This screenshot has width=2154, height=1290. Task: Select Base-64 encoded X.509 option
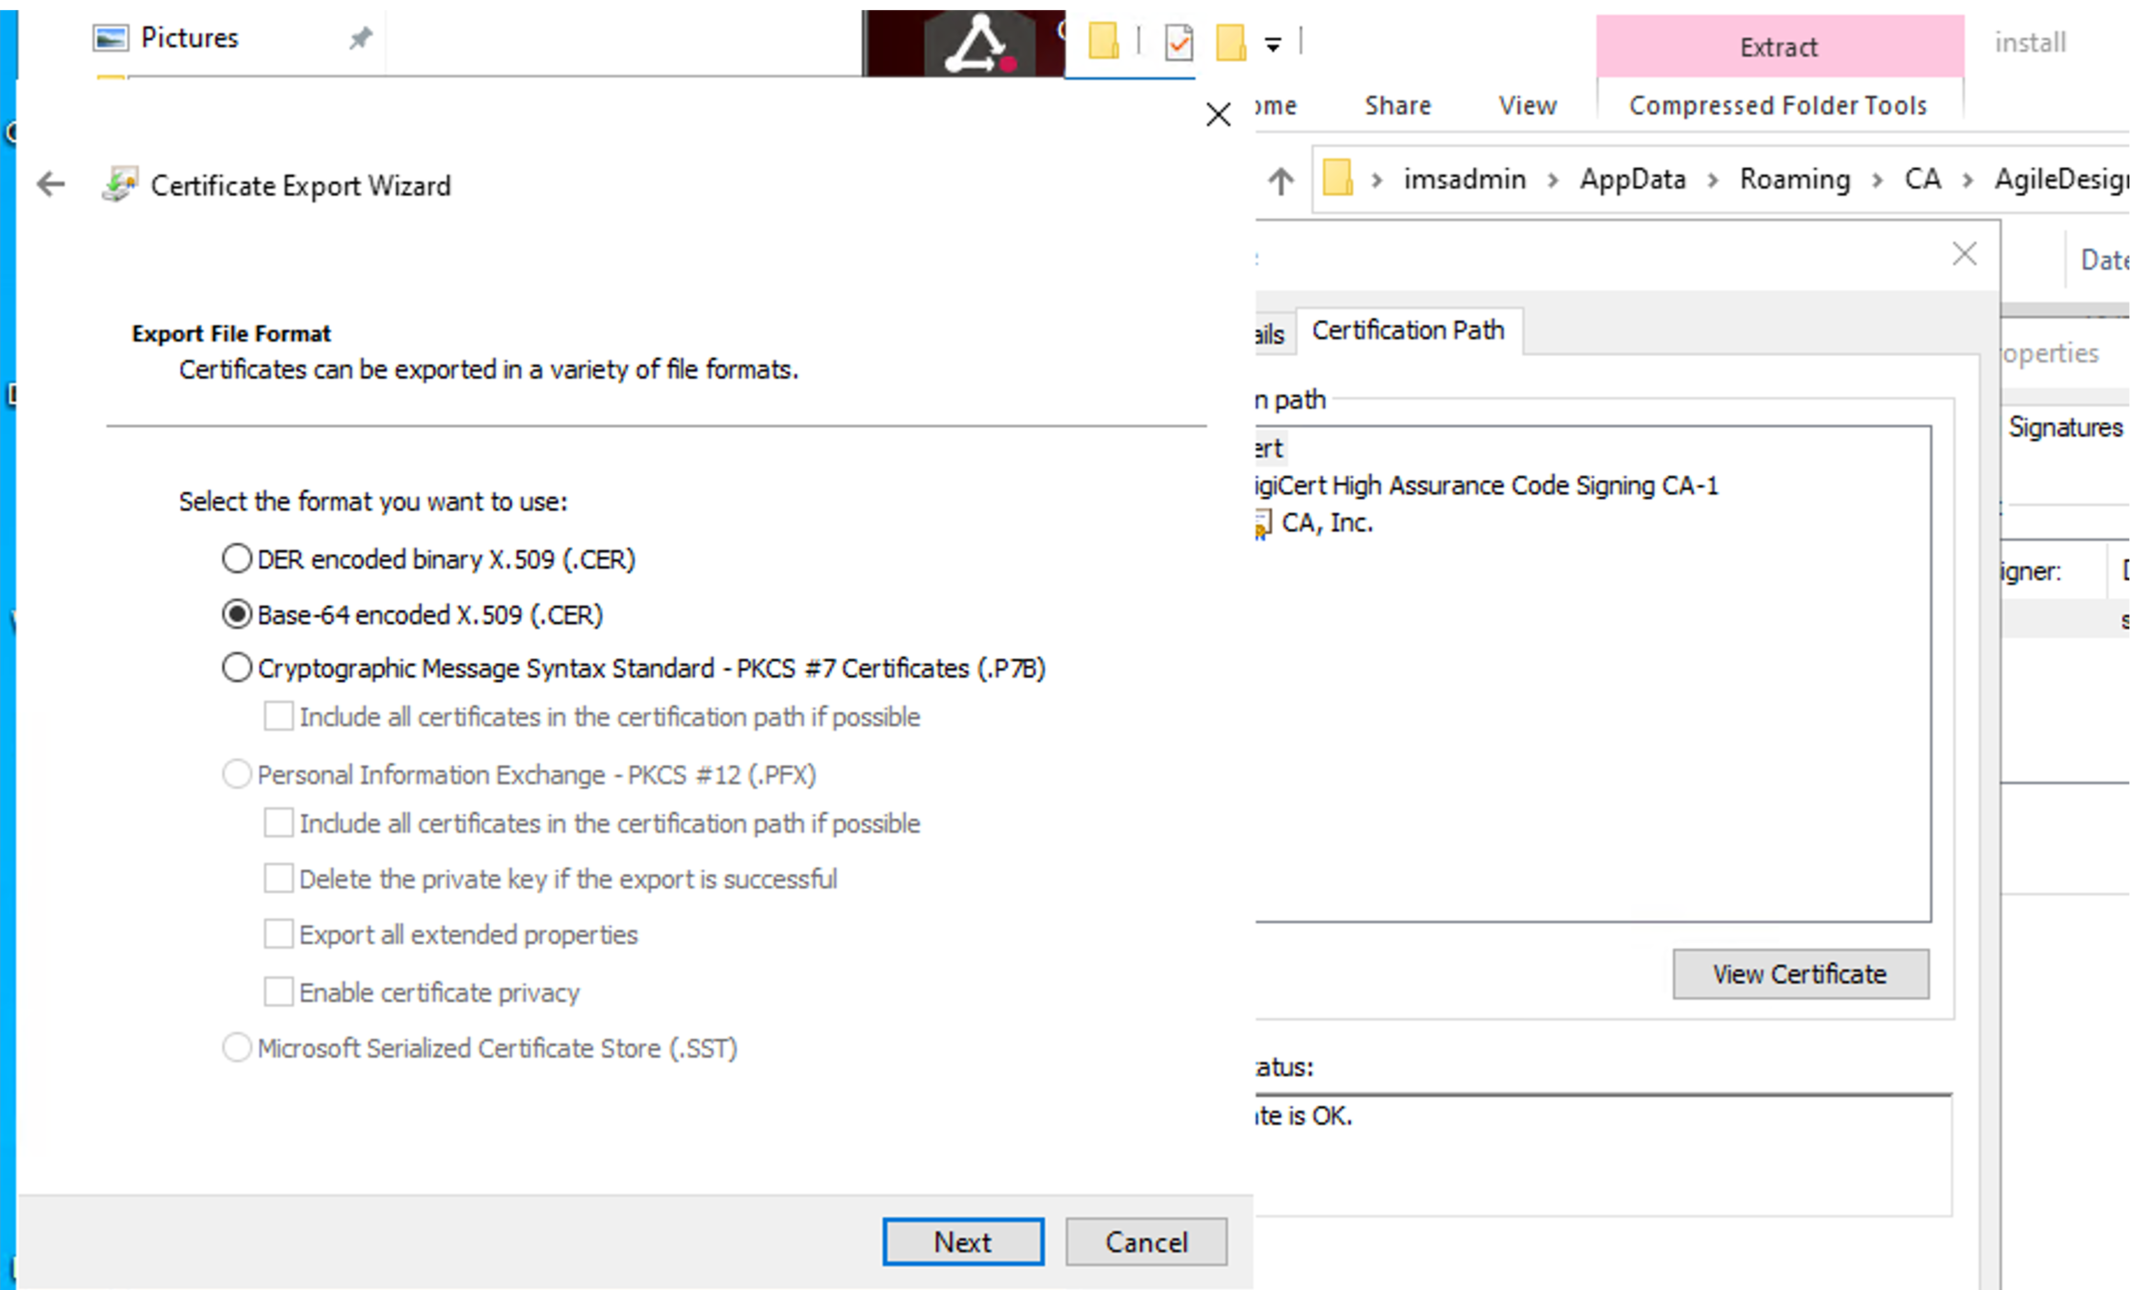[x=237, y=614]
